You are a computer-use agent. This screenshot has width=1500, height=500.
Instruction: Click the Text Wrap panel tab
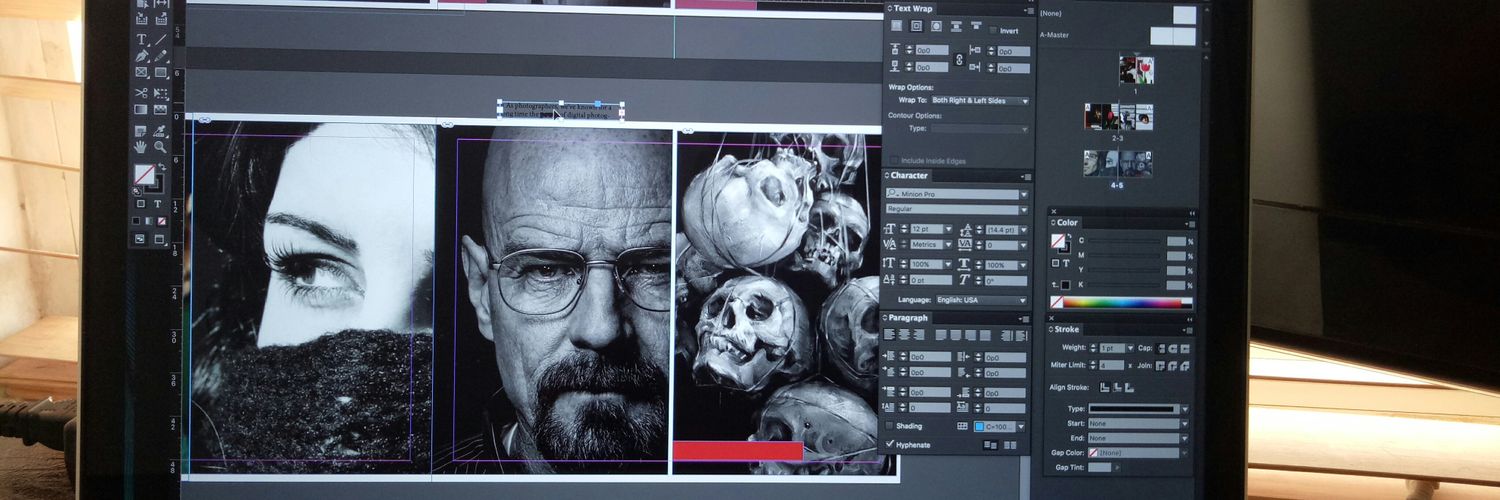click(x=914, y=8)
